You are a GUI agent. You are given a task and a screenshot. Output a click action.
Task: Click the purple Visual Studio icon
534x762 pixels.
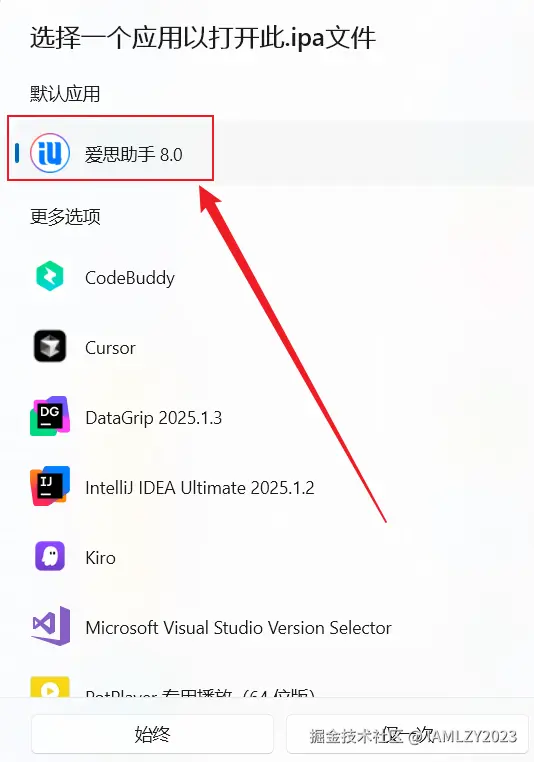[x=51, y=626]
